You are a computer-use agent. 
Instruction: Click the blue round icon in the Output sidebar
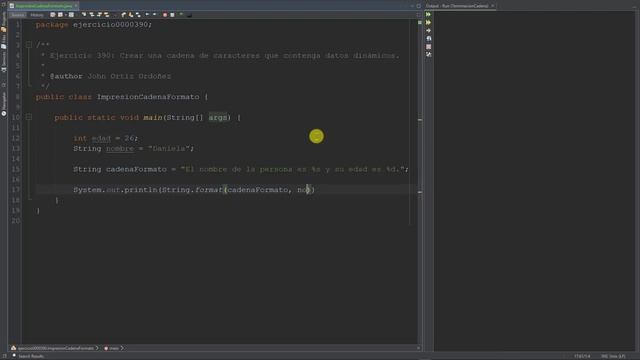pyautogui.click(x=429, y=38)
